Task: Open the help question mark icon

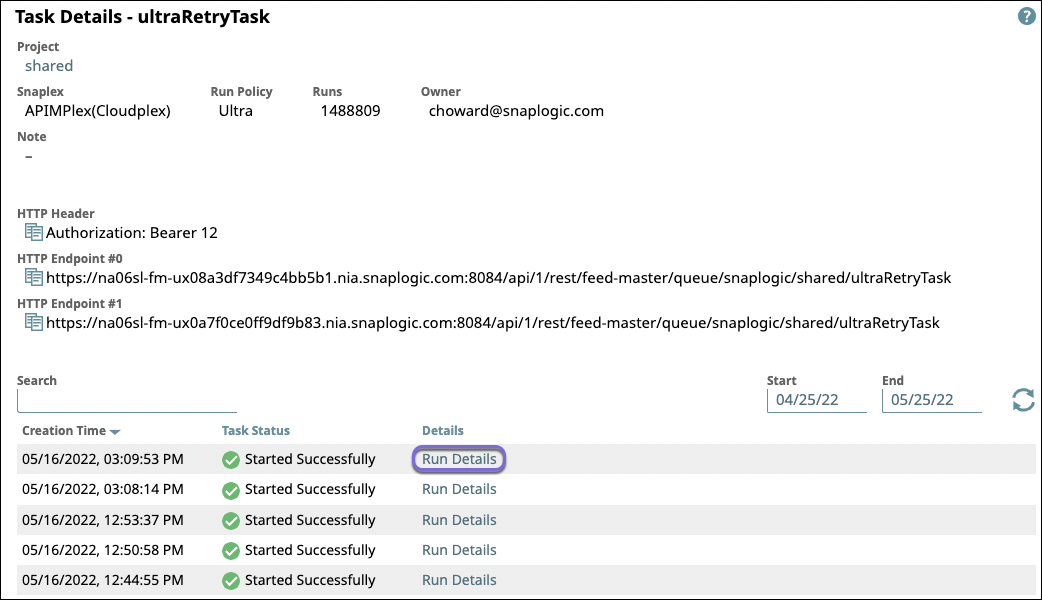Action: [x=1026, y=17]
